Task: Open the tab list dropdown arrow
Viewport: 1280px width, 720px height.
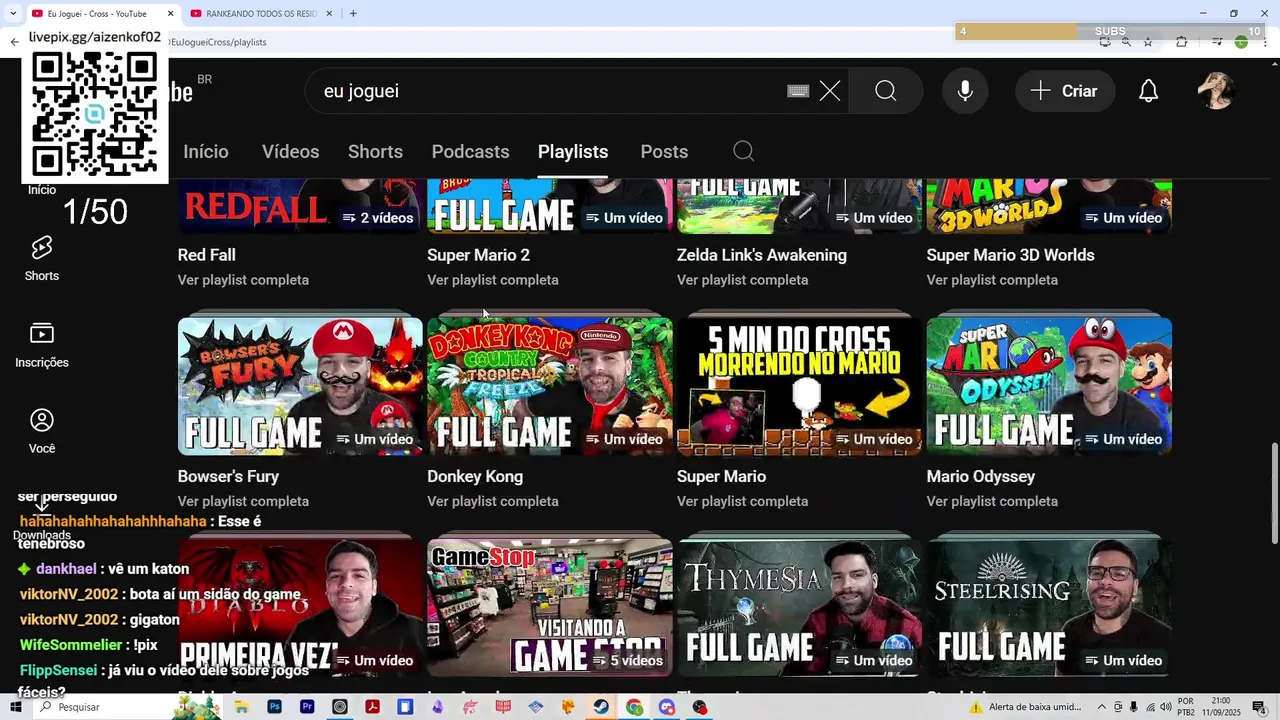Action: [13, 13]
